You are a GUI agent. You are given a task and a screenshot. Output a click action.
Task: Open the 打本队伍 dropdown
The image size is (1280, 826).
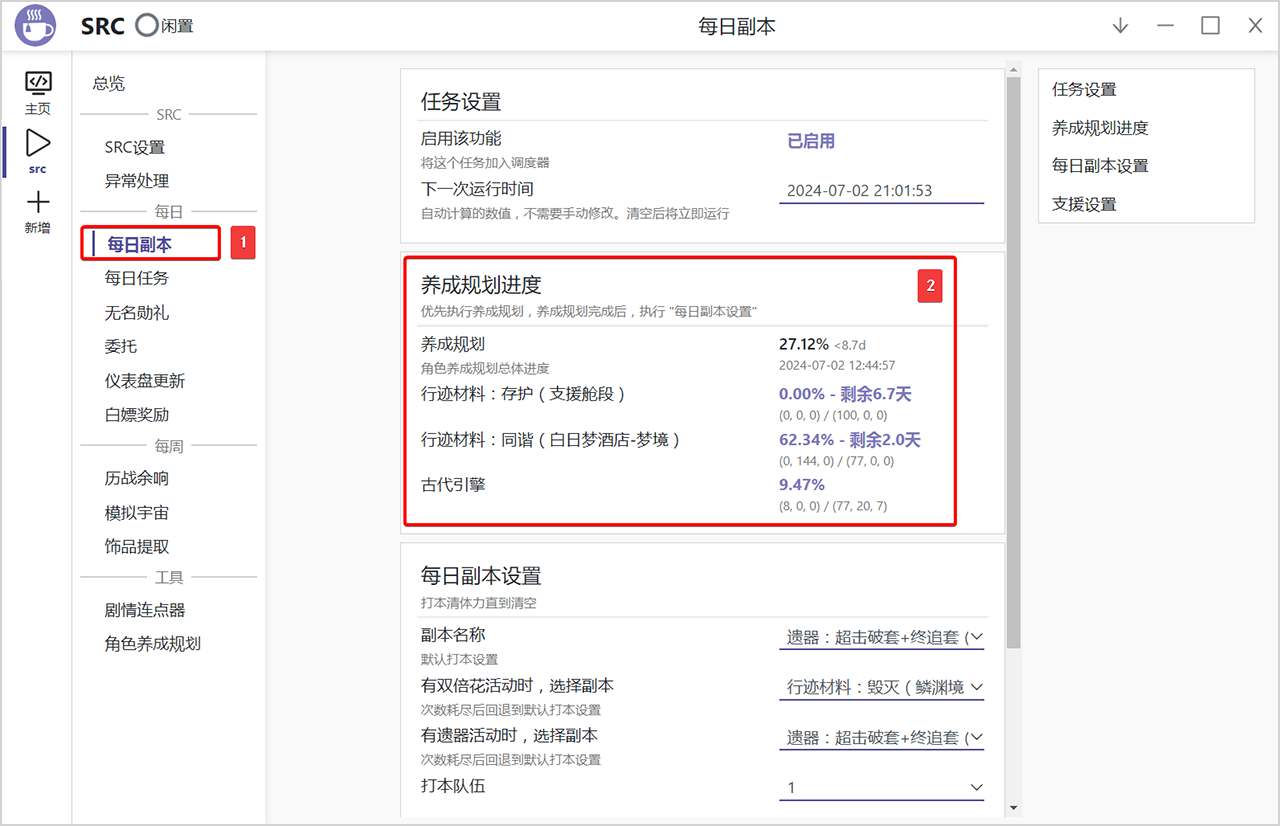[x=881, y=788]
